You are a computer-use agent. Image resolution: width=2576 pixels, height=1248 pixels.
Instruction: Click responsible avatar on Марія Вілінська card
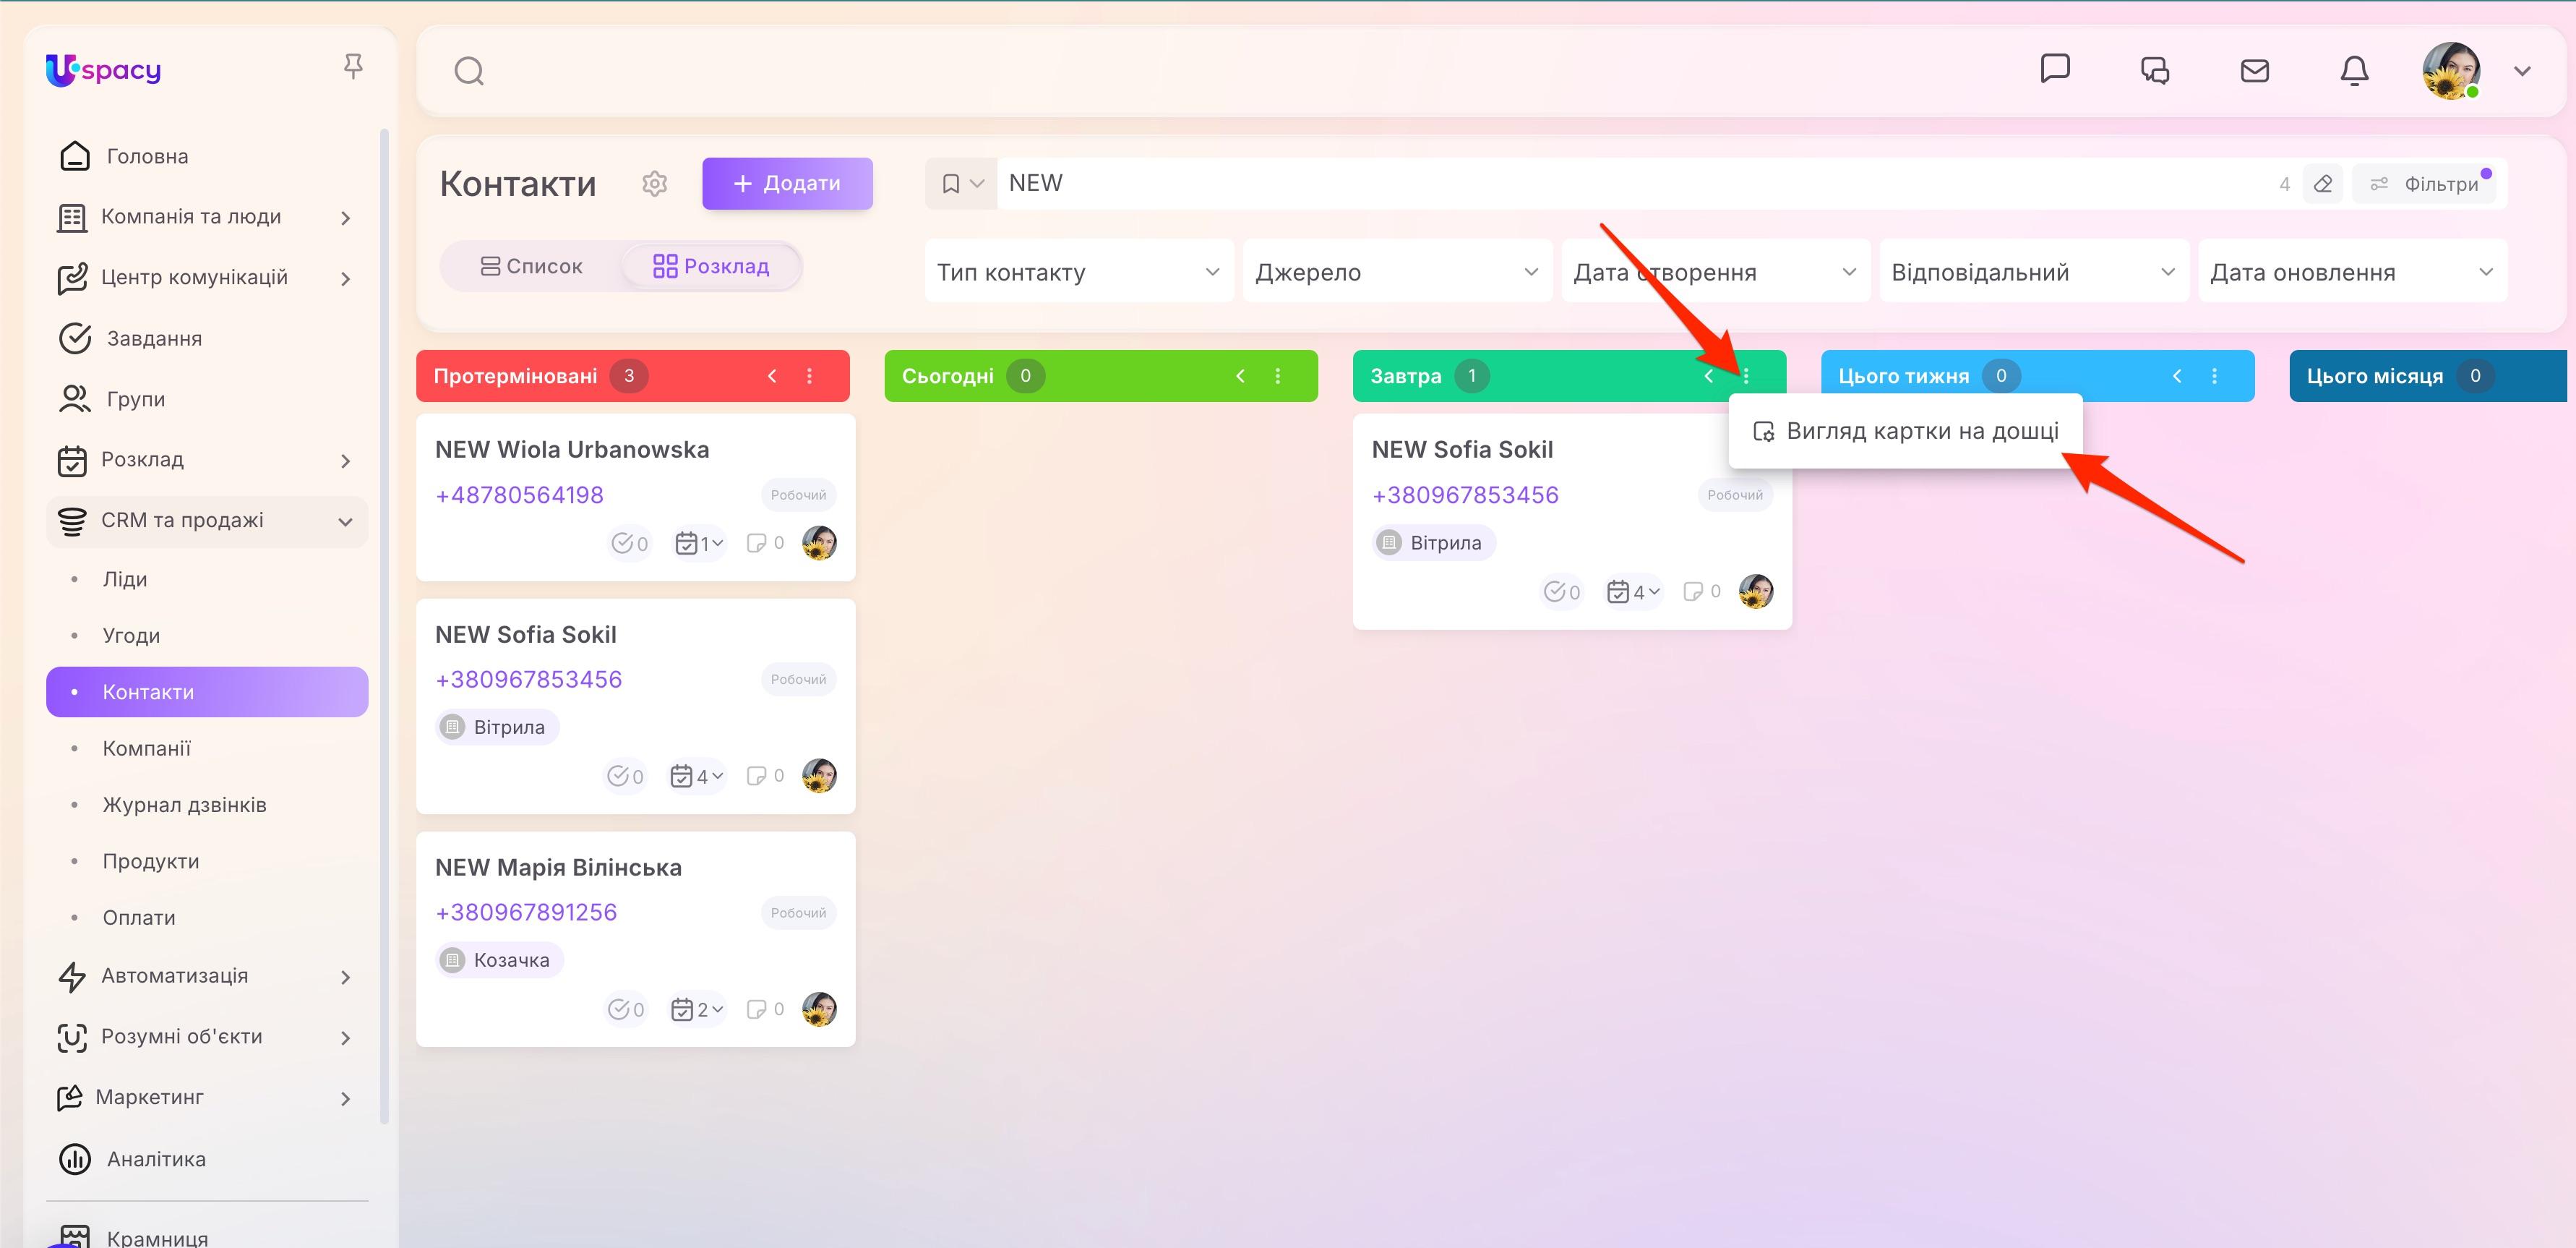point(819,1009)
